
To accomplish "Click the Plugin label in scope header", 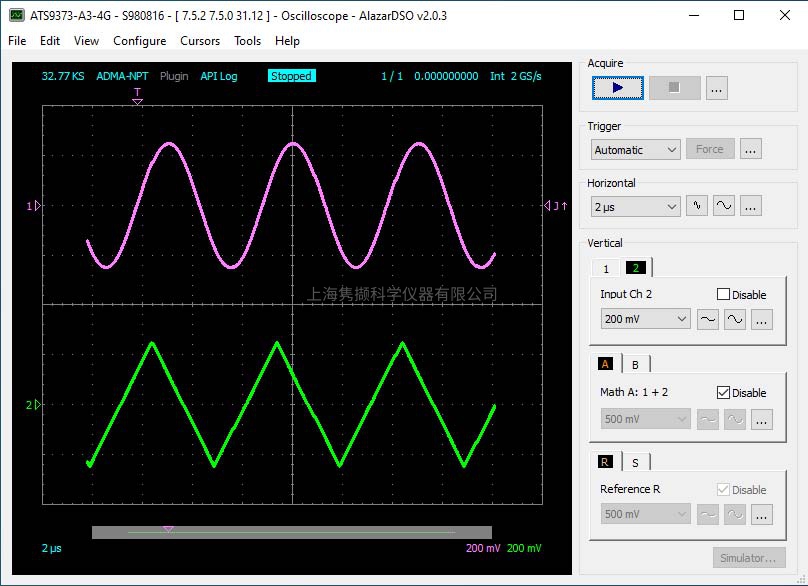I will pos(174,76).
